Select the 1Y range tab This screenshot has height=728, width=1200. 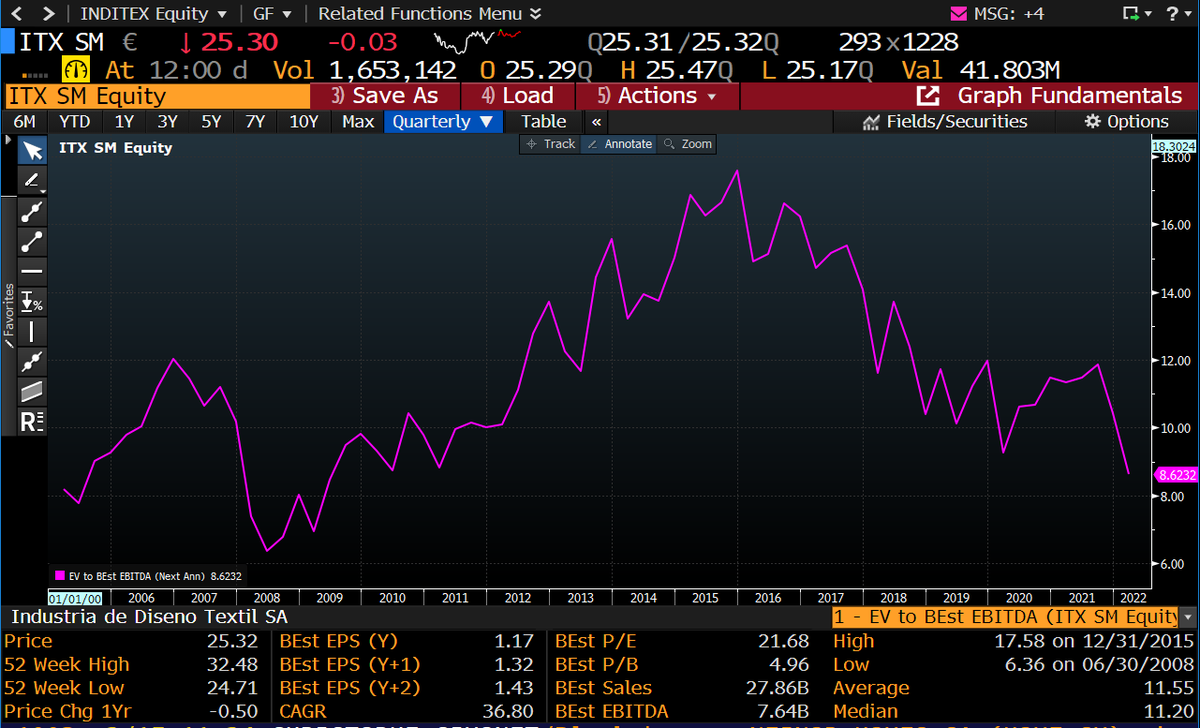(x=125, y=122)
